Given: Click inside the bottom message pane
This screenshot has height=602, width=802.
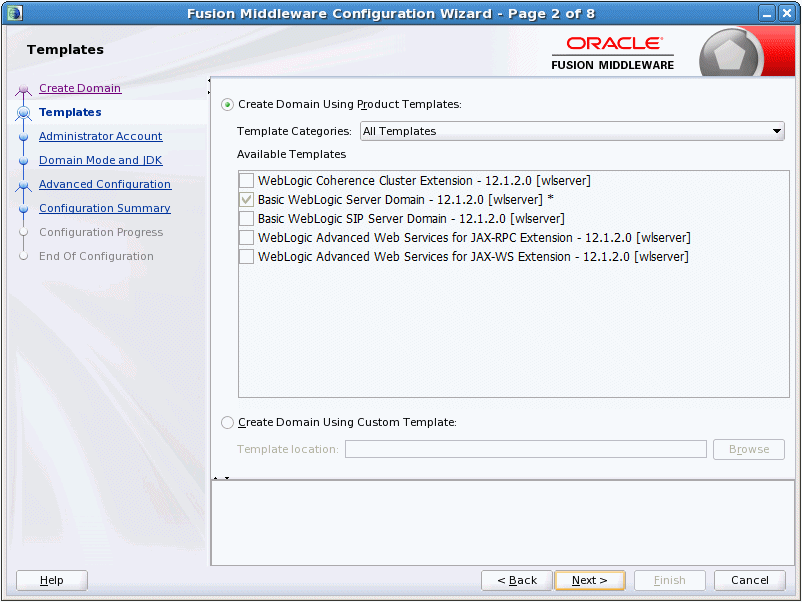Looking at the screenshot, I should click(x=502, y=523).
